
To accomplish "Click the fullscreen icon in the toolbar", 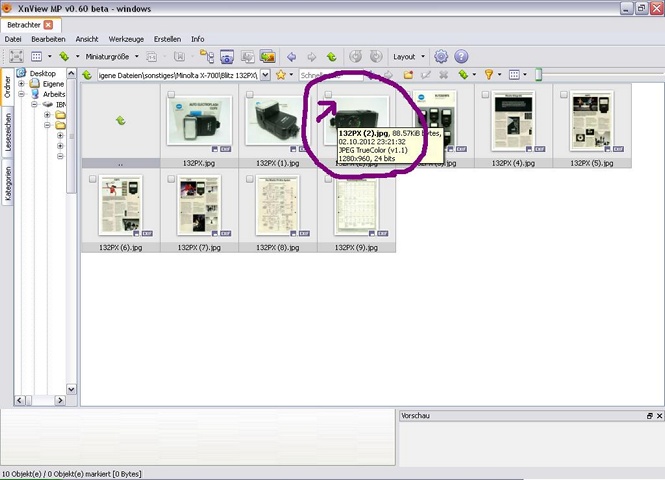I will click(x=16, y=56).
